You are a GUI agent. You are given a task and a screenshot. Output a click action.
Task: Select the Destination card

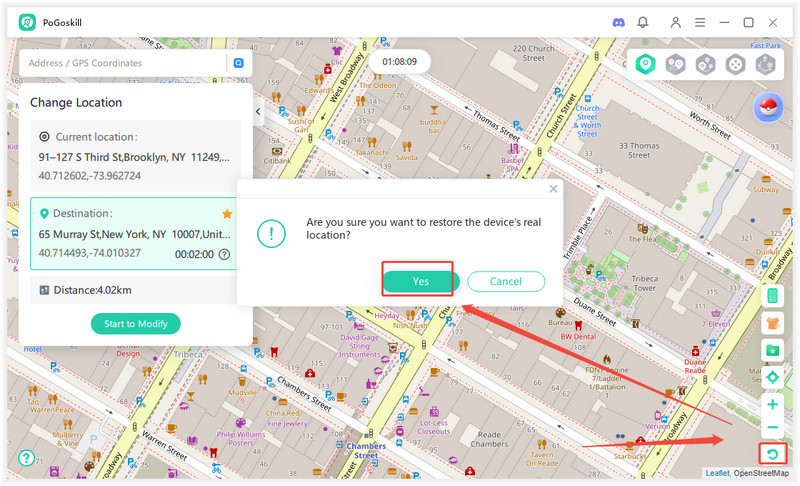coord(136,234)
